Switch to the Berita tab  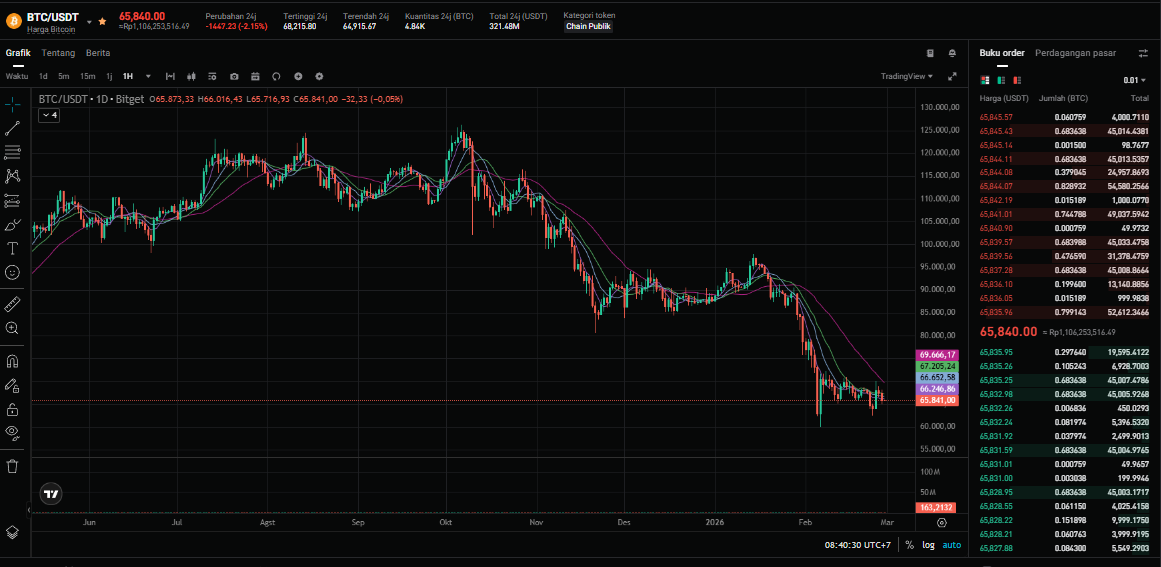(x=98, y=53)
